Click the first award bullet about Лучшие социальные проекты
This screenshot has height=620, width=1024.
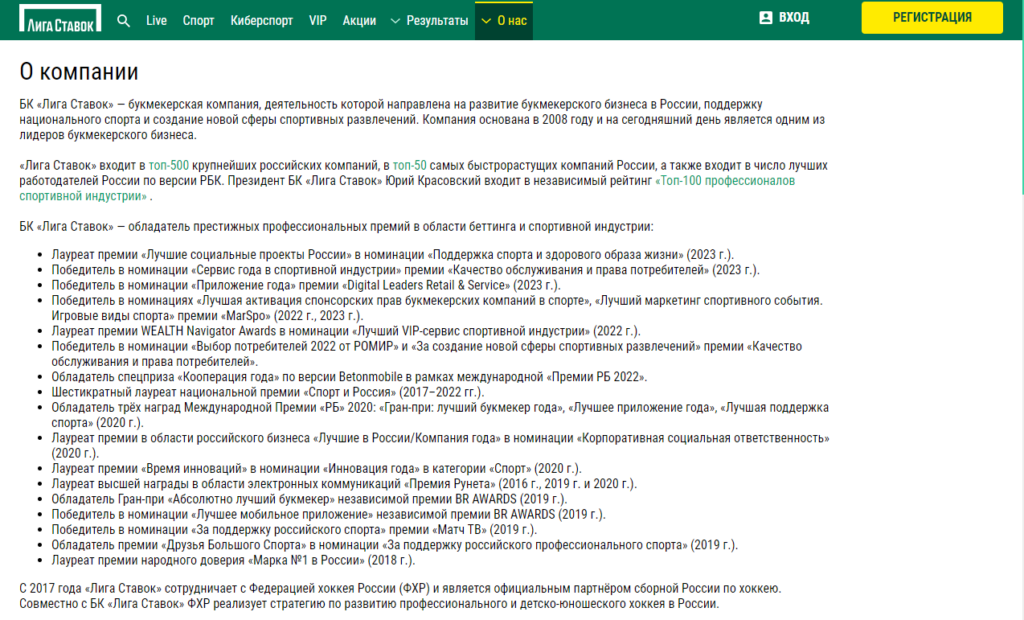tap(392, 255)
